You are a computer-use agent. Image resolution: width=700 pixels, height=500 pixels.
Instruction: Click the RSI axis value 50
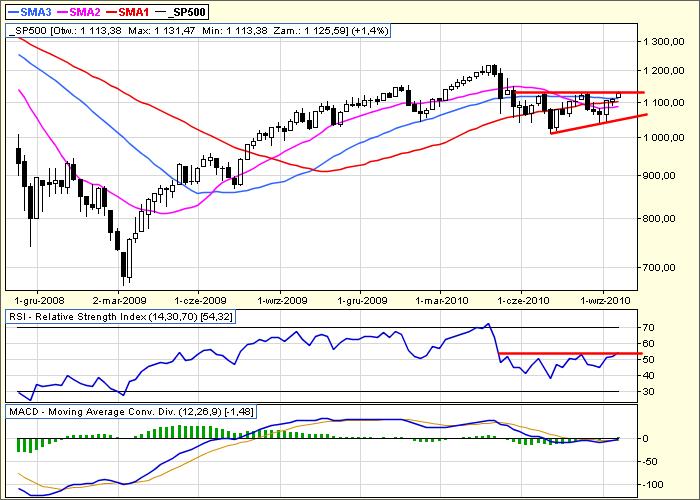[x=648, y=359]
